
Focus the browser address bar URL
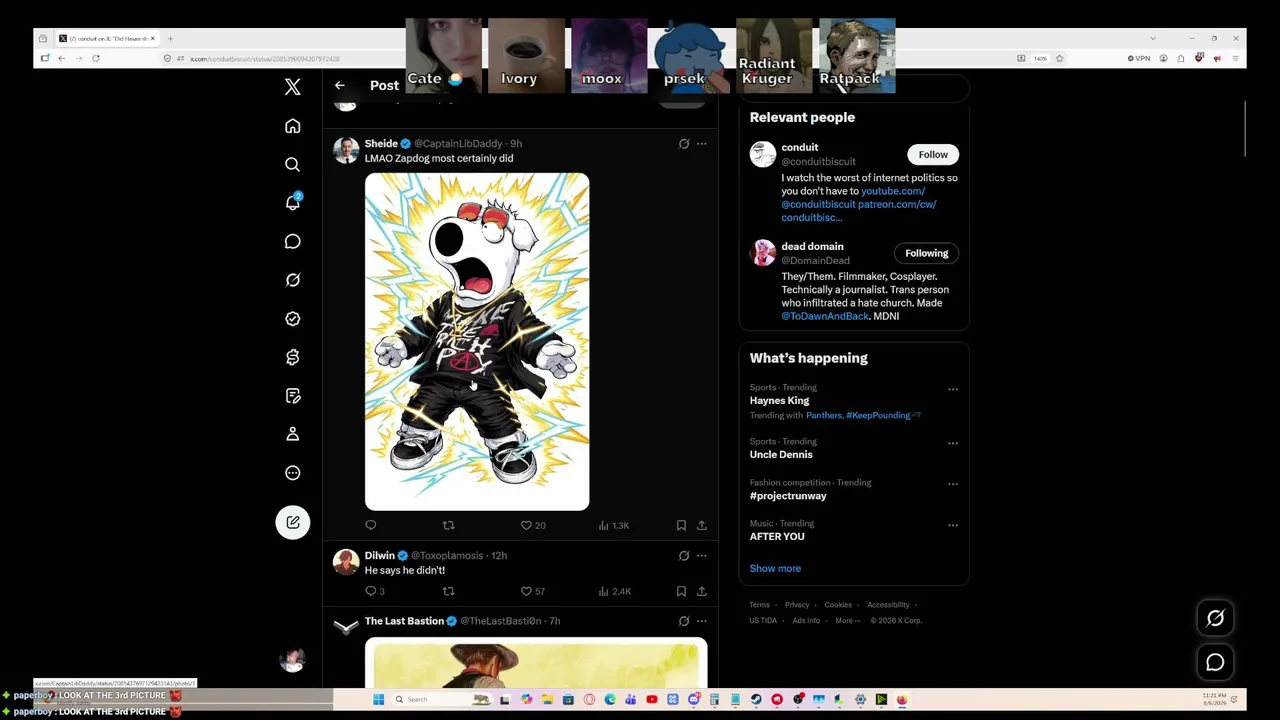click(x=265, y=59)
